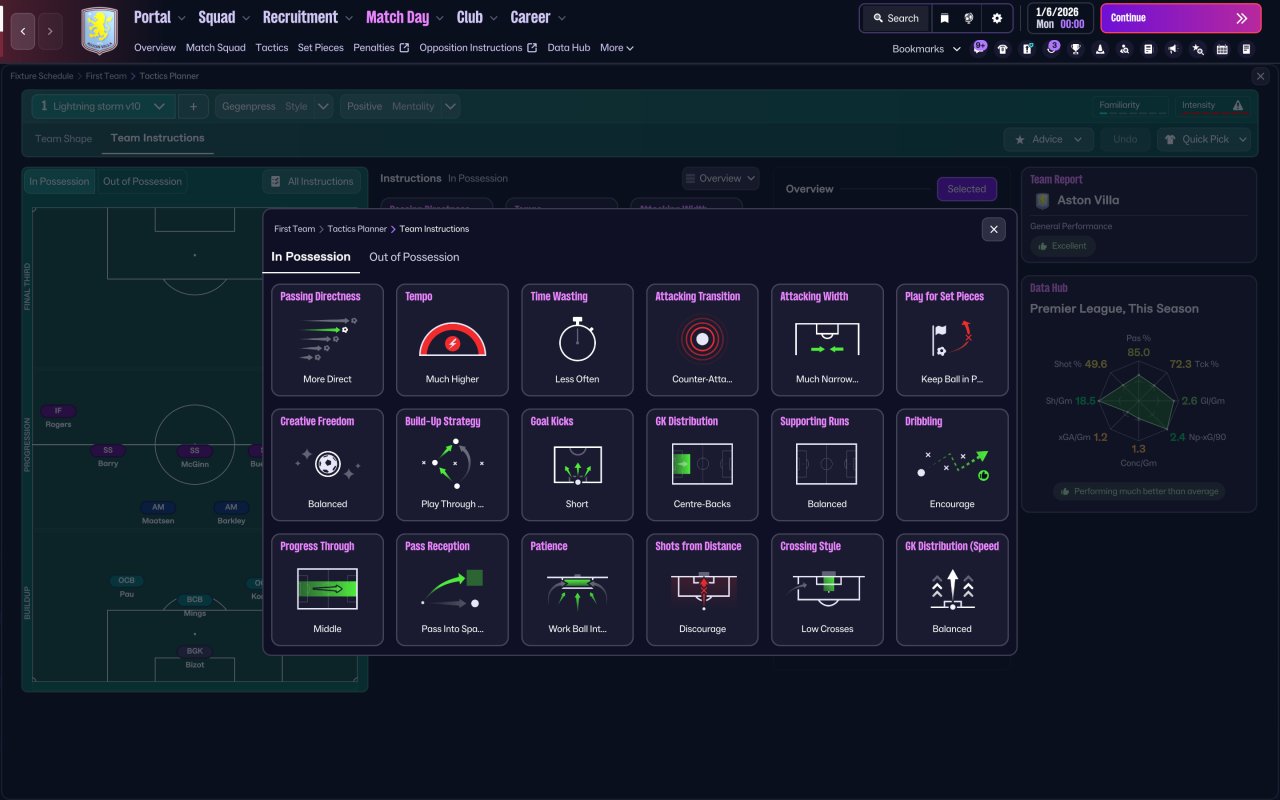Close the Team Instructions dialog
This screenshot has width=1280, height=800.
(x=993, y=230)
